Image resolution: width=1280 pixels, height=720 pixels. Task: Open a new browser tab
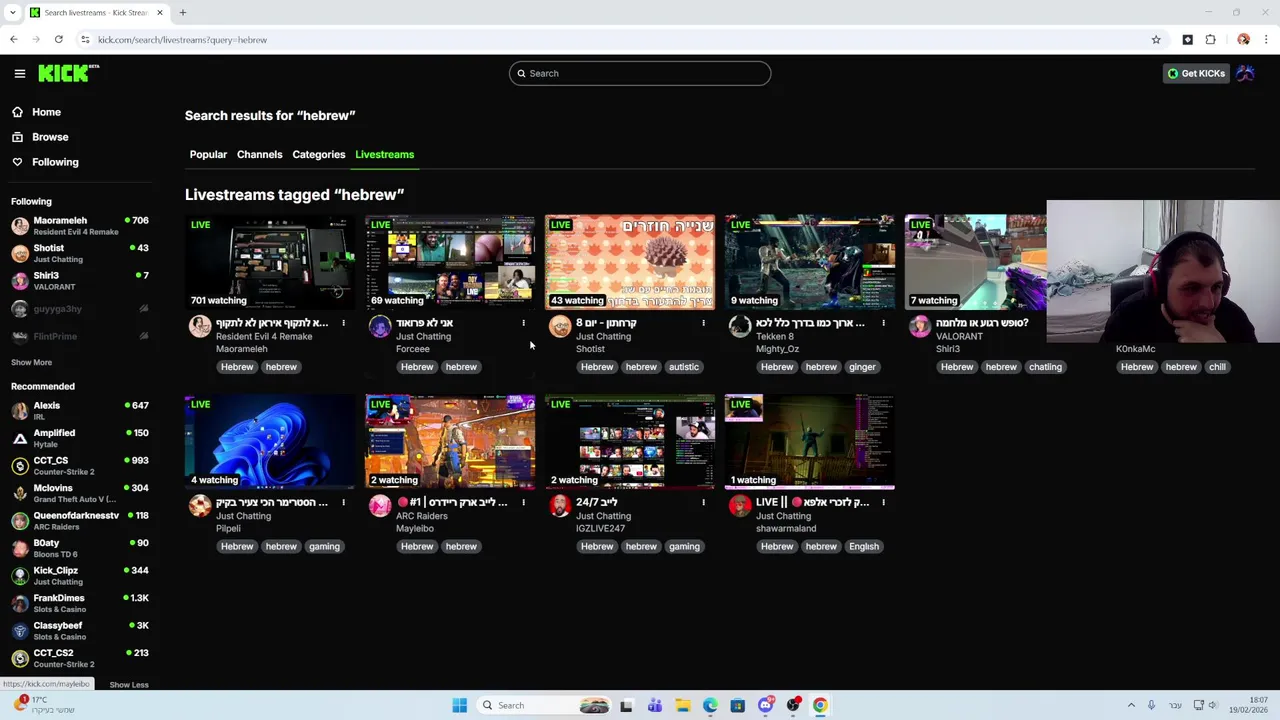coord(183,12)
